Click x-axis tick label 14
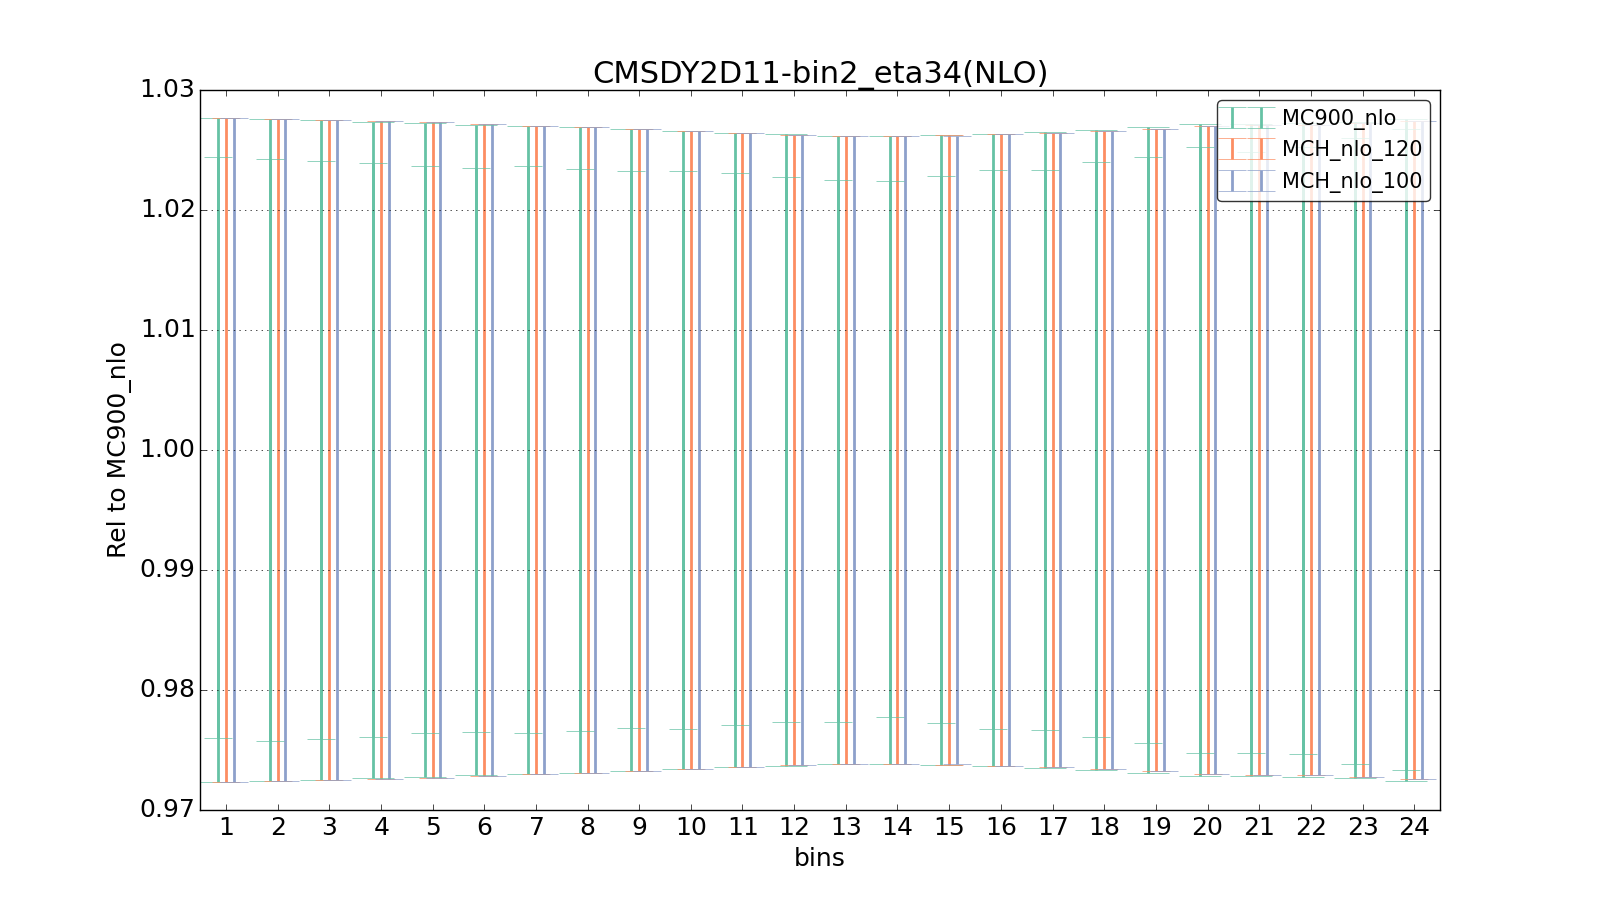The height and width of the screenshot is (900, 1600). pyautogui.click(x=898, y=828)
